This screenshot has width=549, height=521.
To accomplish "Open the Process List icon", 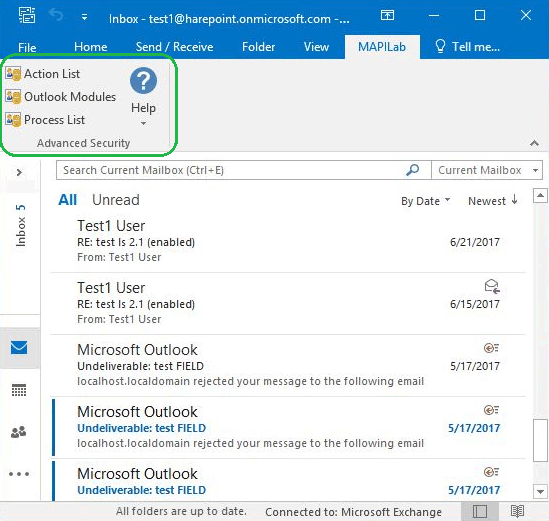I will pyautogui.click(x=13, y=120).
